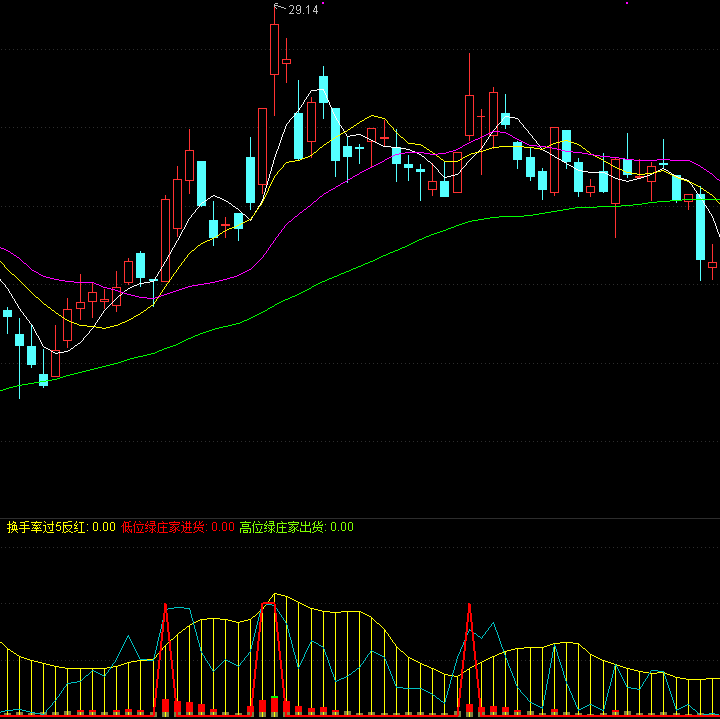Select the 高位绿庄家出货 indicator label
Image resolution: width=720 pixels, height=719 pixels.
pyautogui.click(x=297, y=527)
